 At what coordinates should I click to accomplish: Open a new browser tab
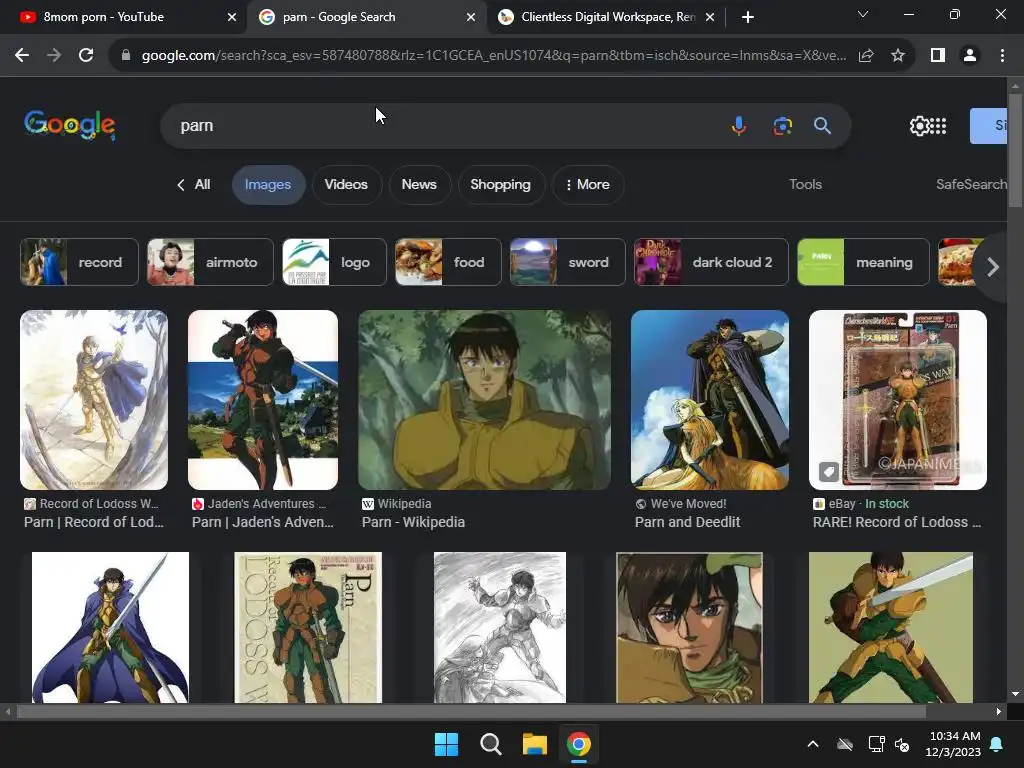pyautogui.click(x=748, y=17)
